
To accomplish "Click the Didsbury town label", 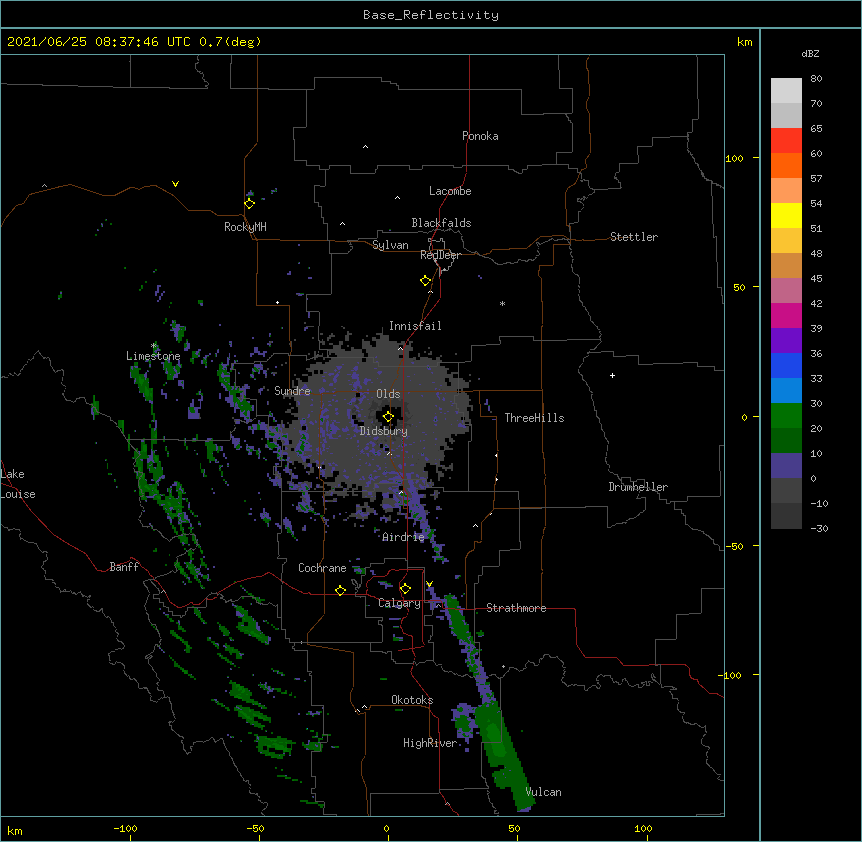I will tap(384, 431).
